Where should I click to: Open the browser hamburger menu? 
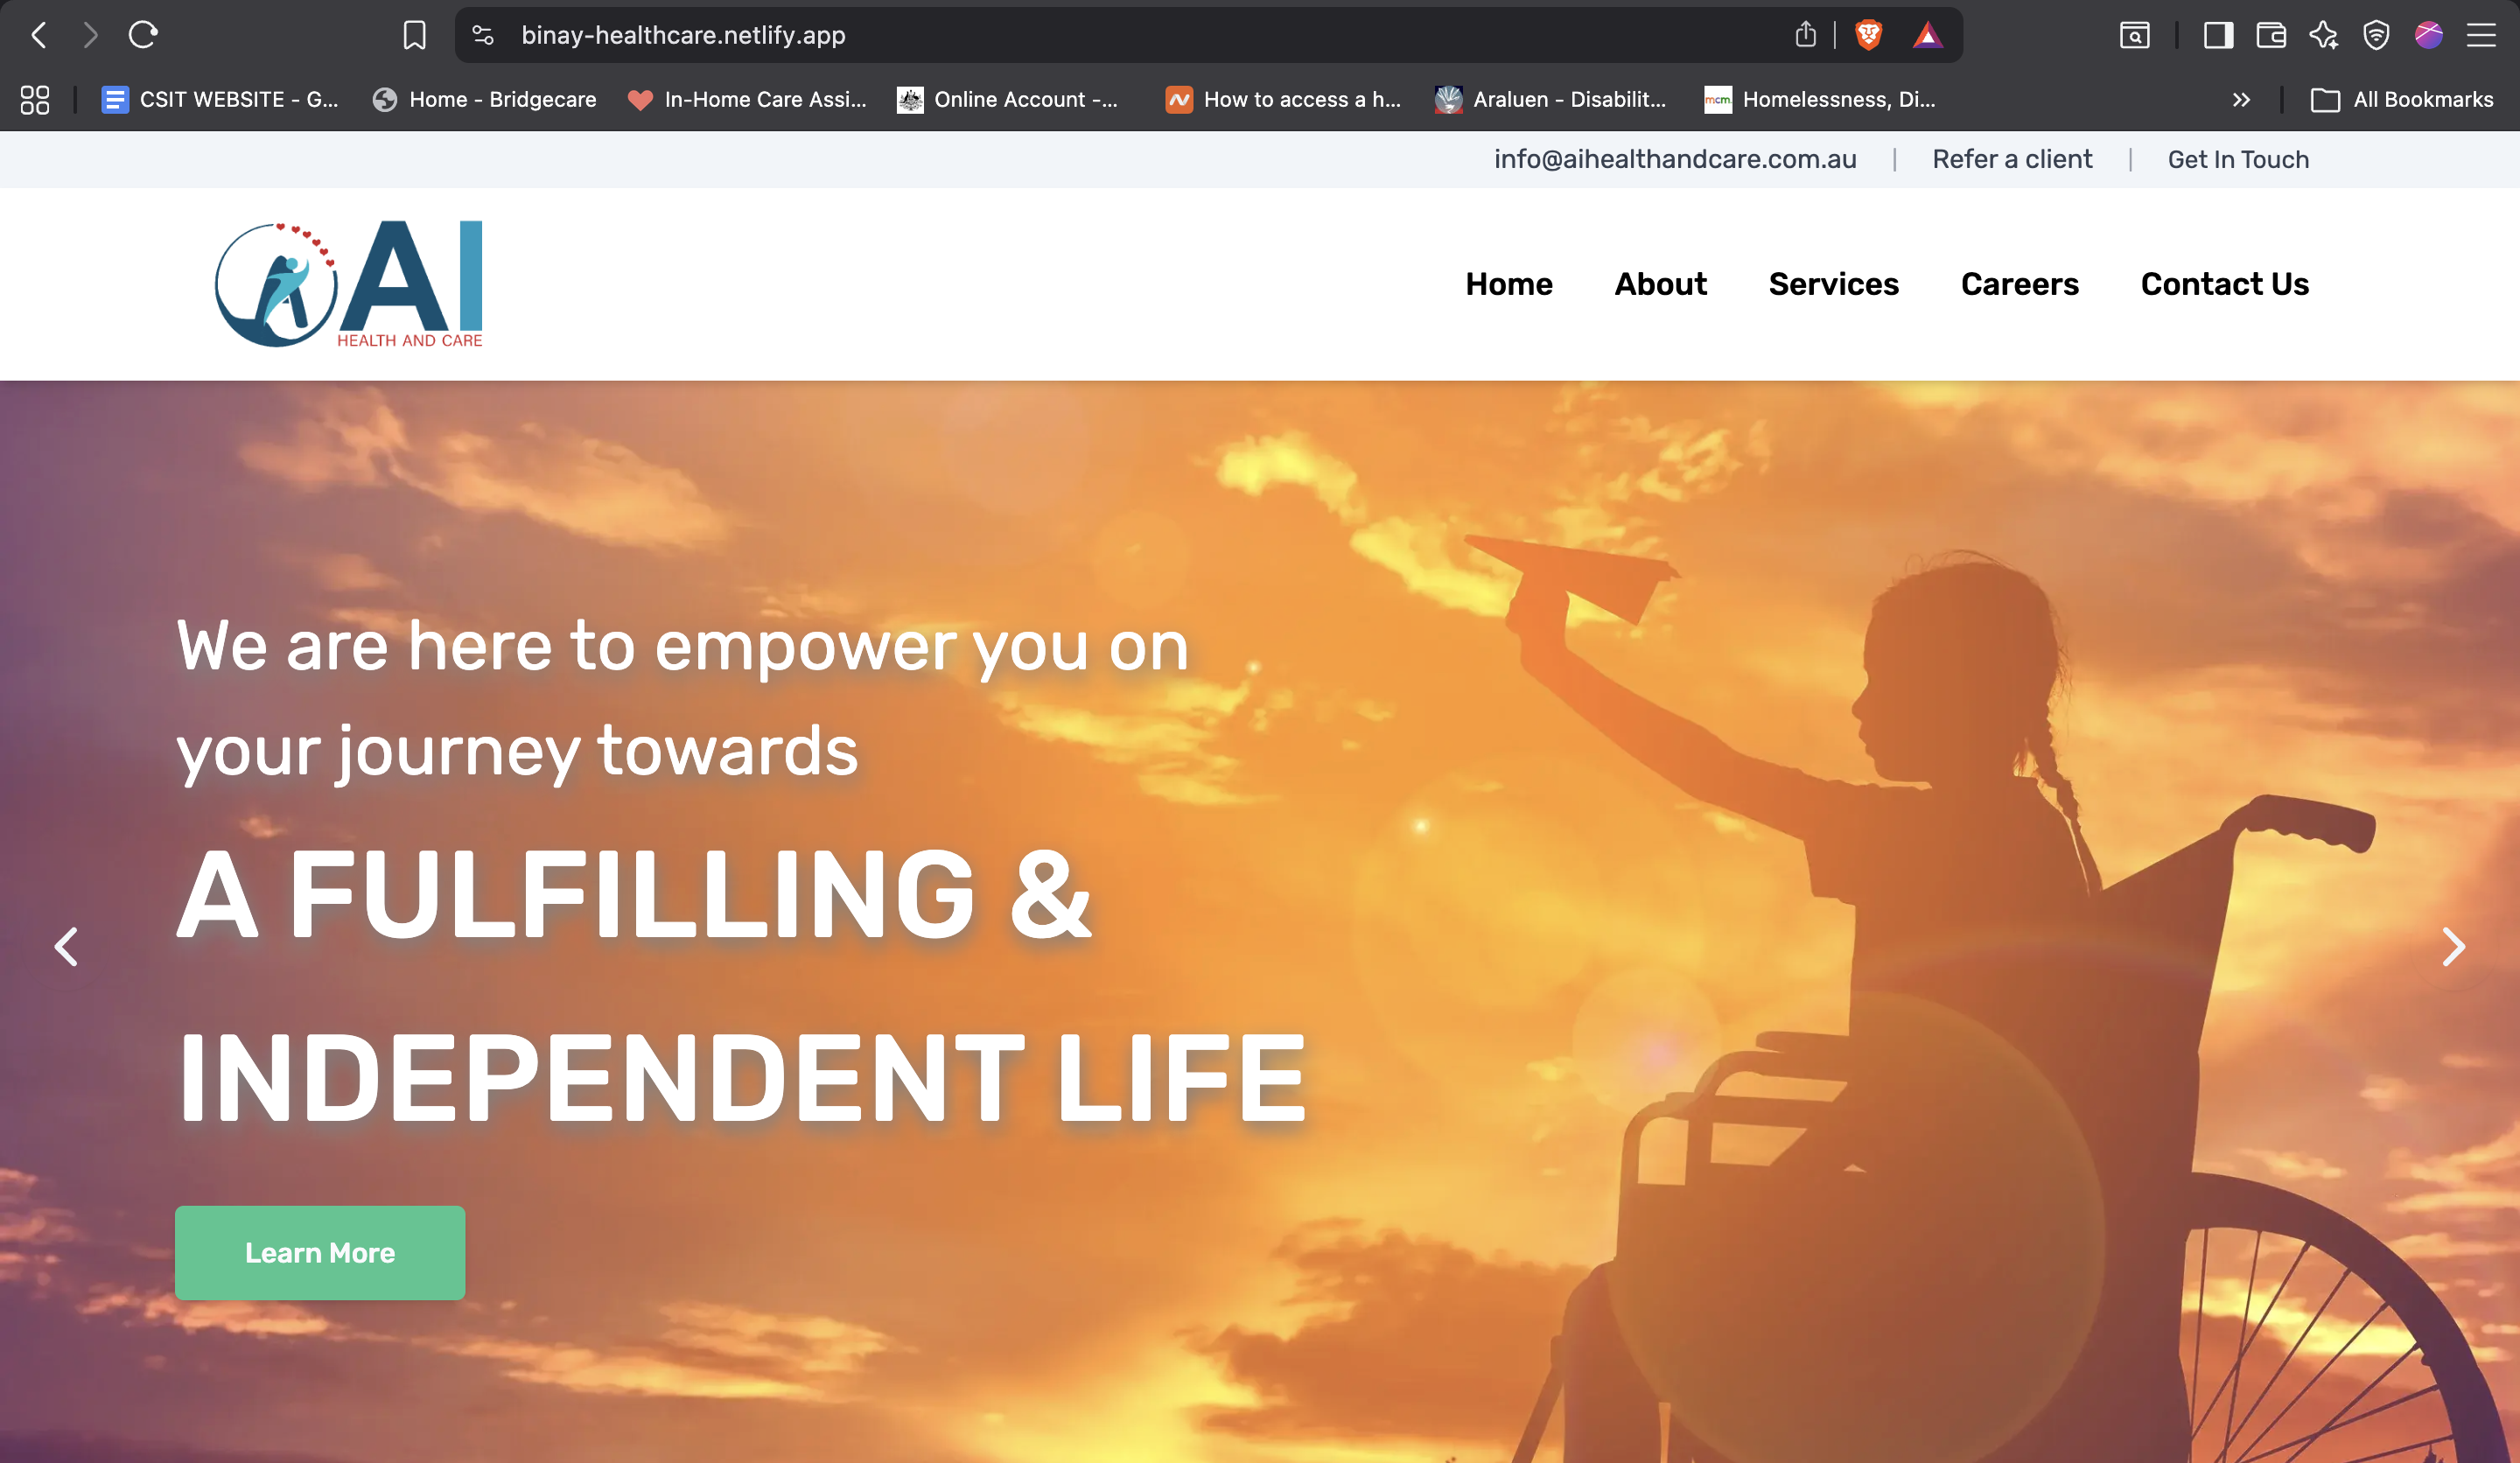coord(2481,36)
